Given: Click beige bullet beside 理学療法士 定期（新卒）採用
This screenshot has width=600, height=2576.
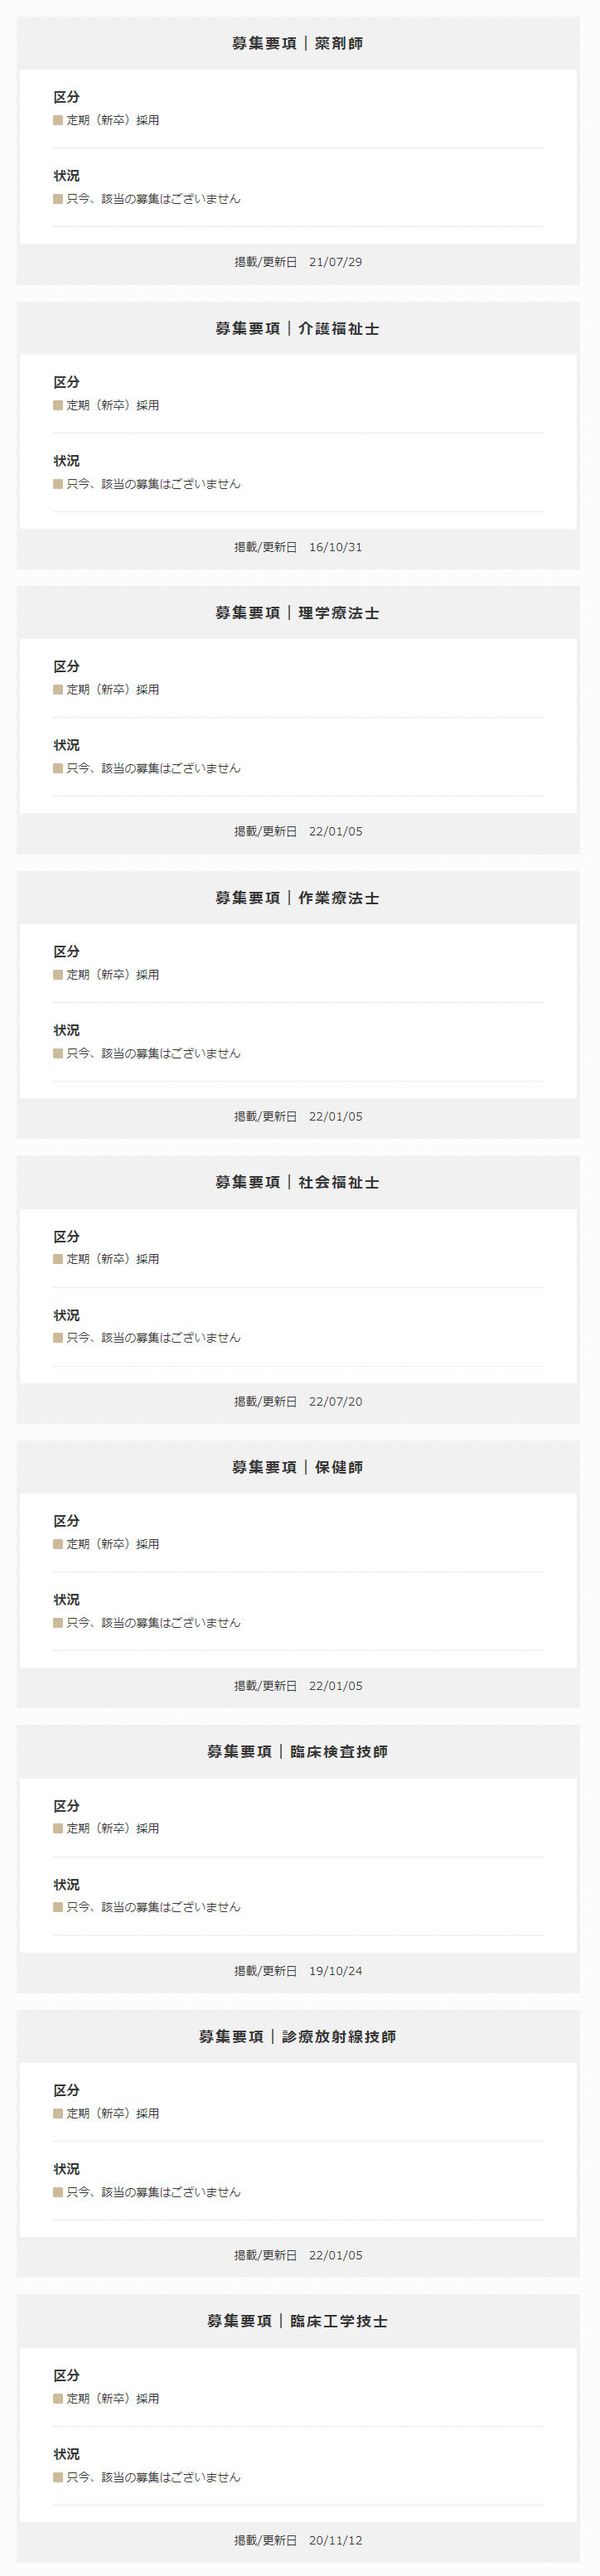Looking at the screenshot, I should coord(58,690).
